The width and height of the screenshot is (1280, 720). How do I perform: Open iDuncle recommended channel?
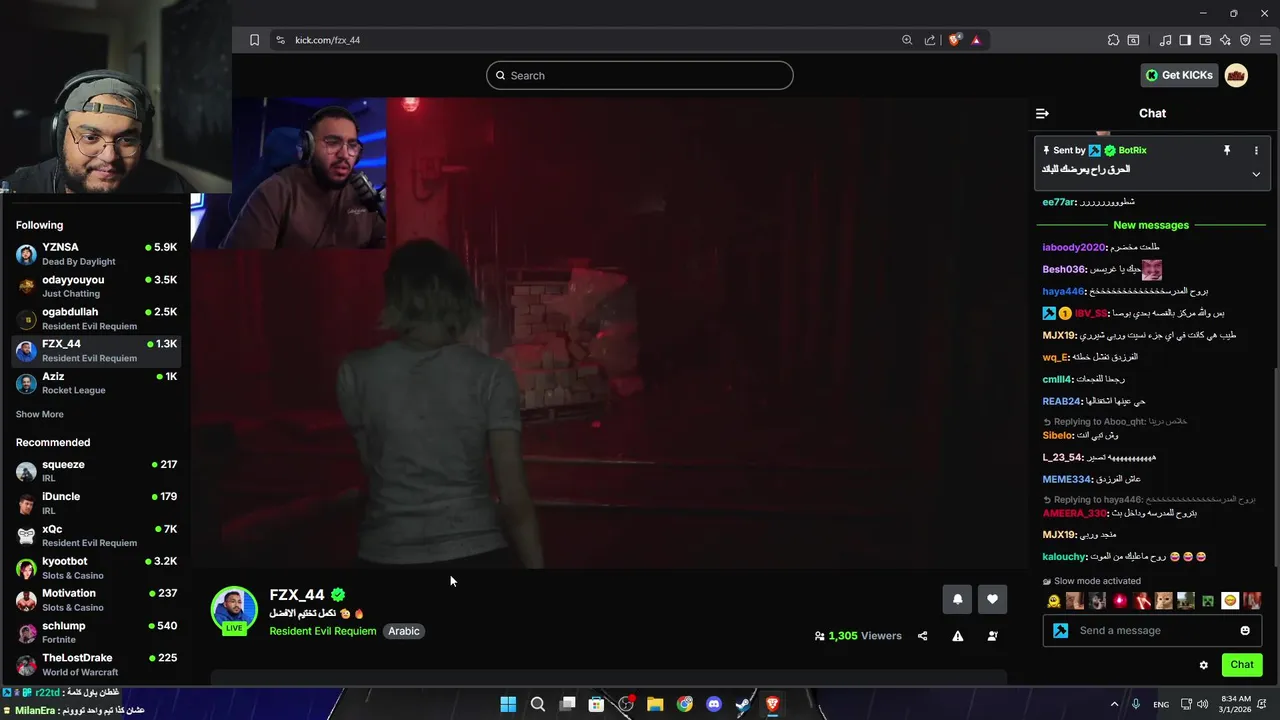95,503
